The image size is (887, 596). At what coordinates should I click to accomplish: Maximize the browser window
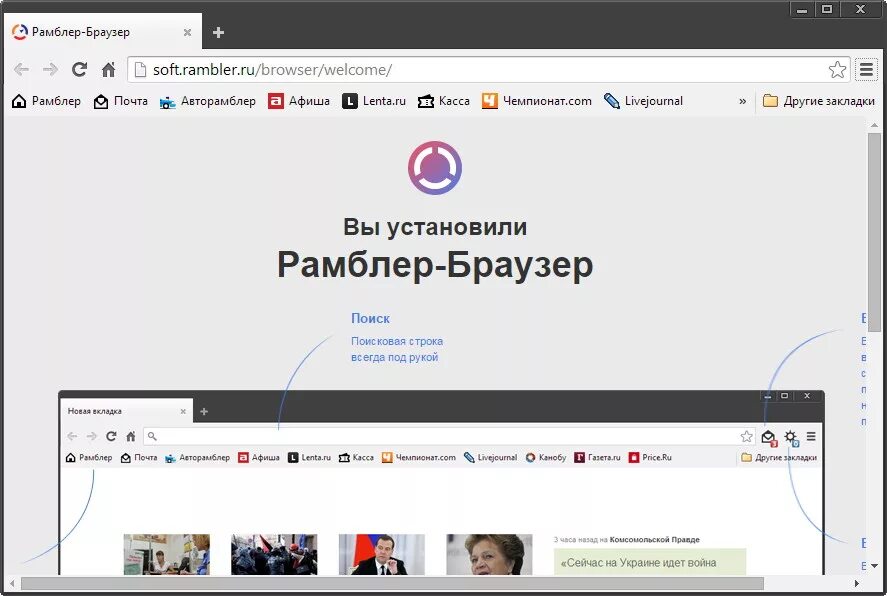[827, 10]
